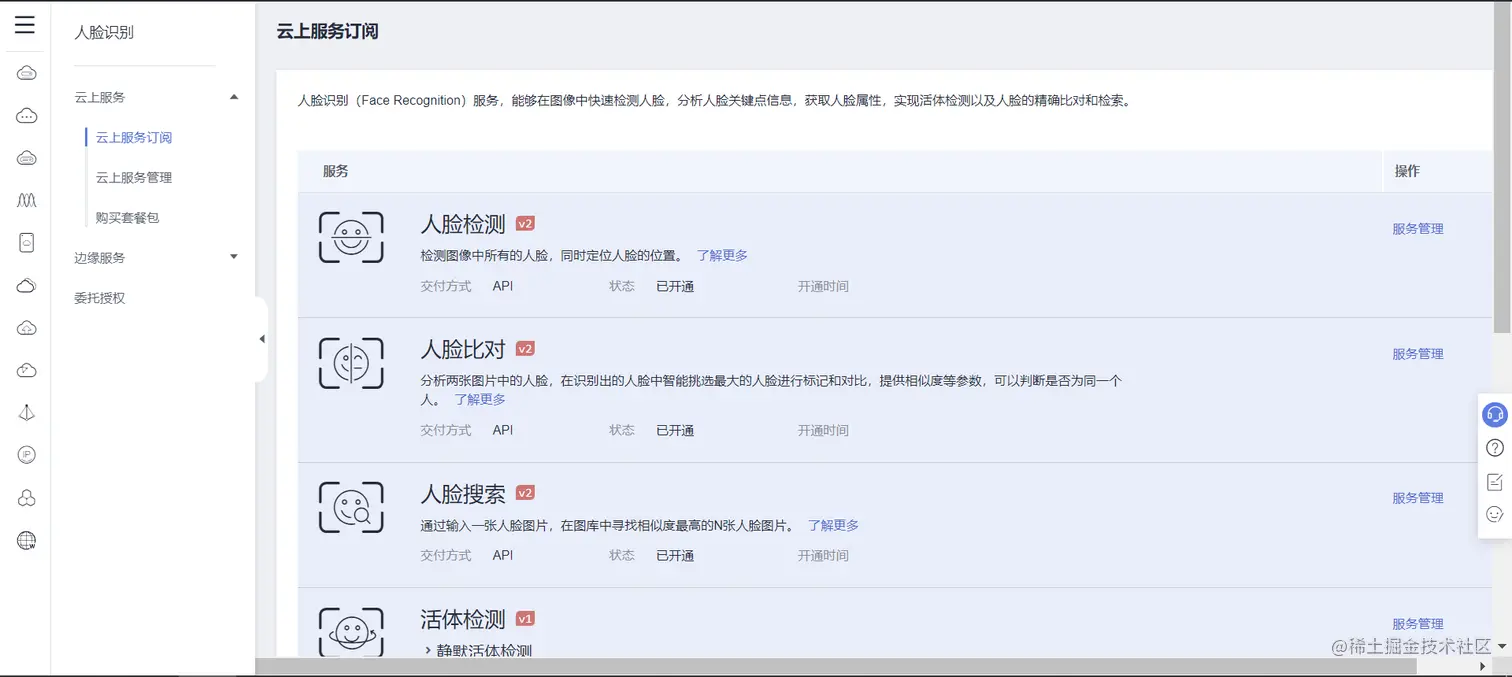Open 委托授权 in sidebar

click(x=100, y=298)
